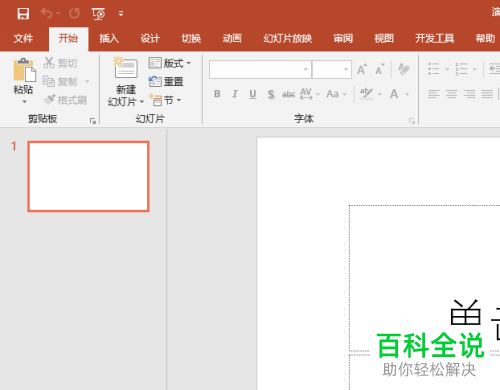Viewport: 500px width, 390px height.
Task: Open the 帮助 tab
Action: tap(485, 39)
